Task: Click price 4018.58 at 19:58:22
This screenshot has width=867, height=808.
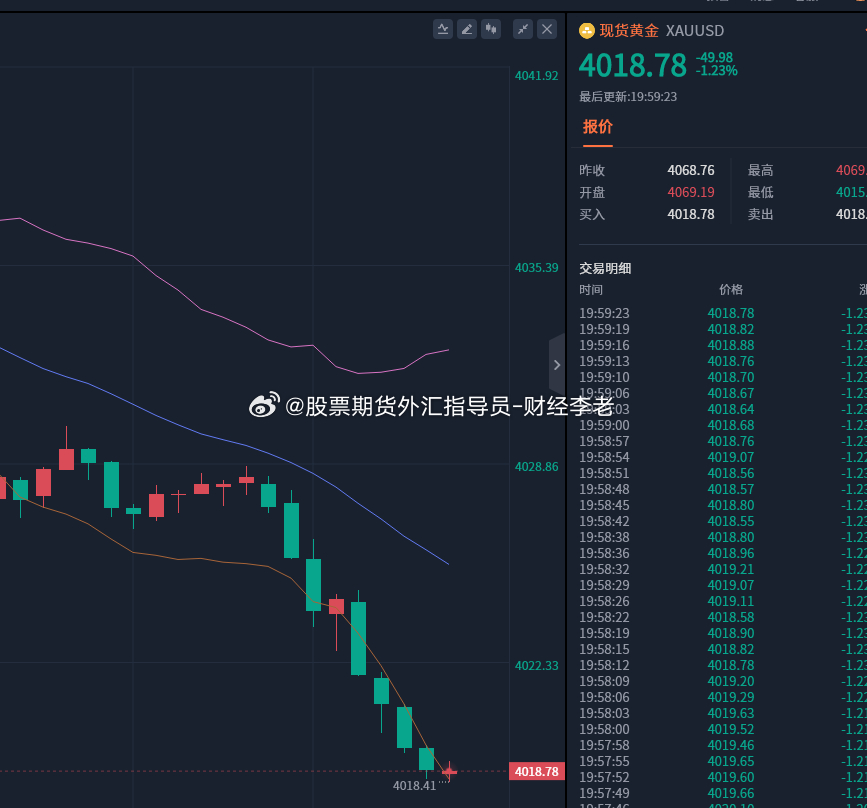Action: tap(731, 618)
